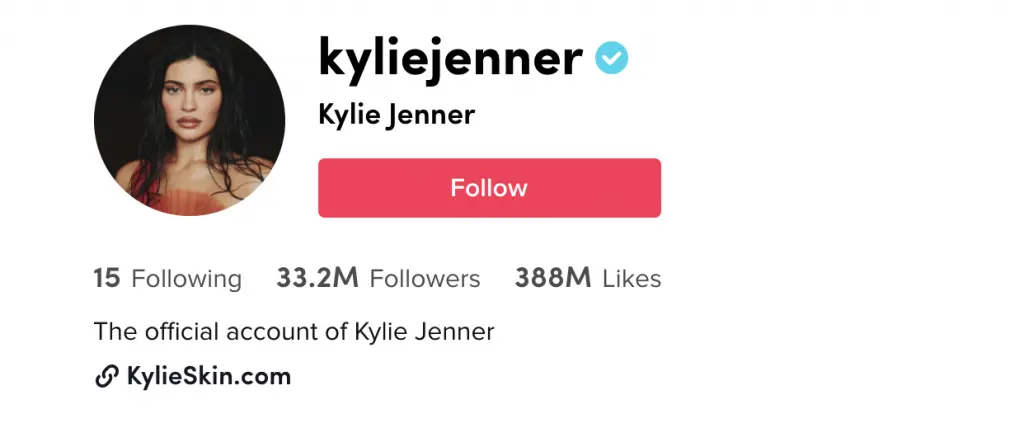The image size is (1024, 442).
Task: Open the Followers label
Action: 425,279
